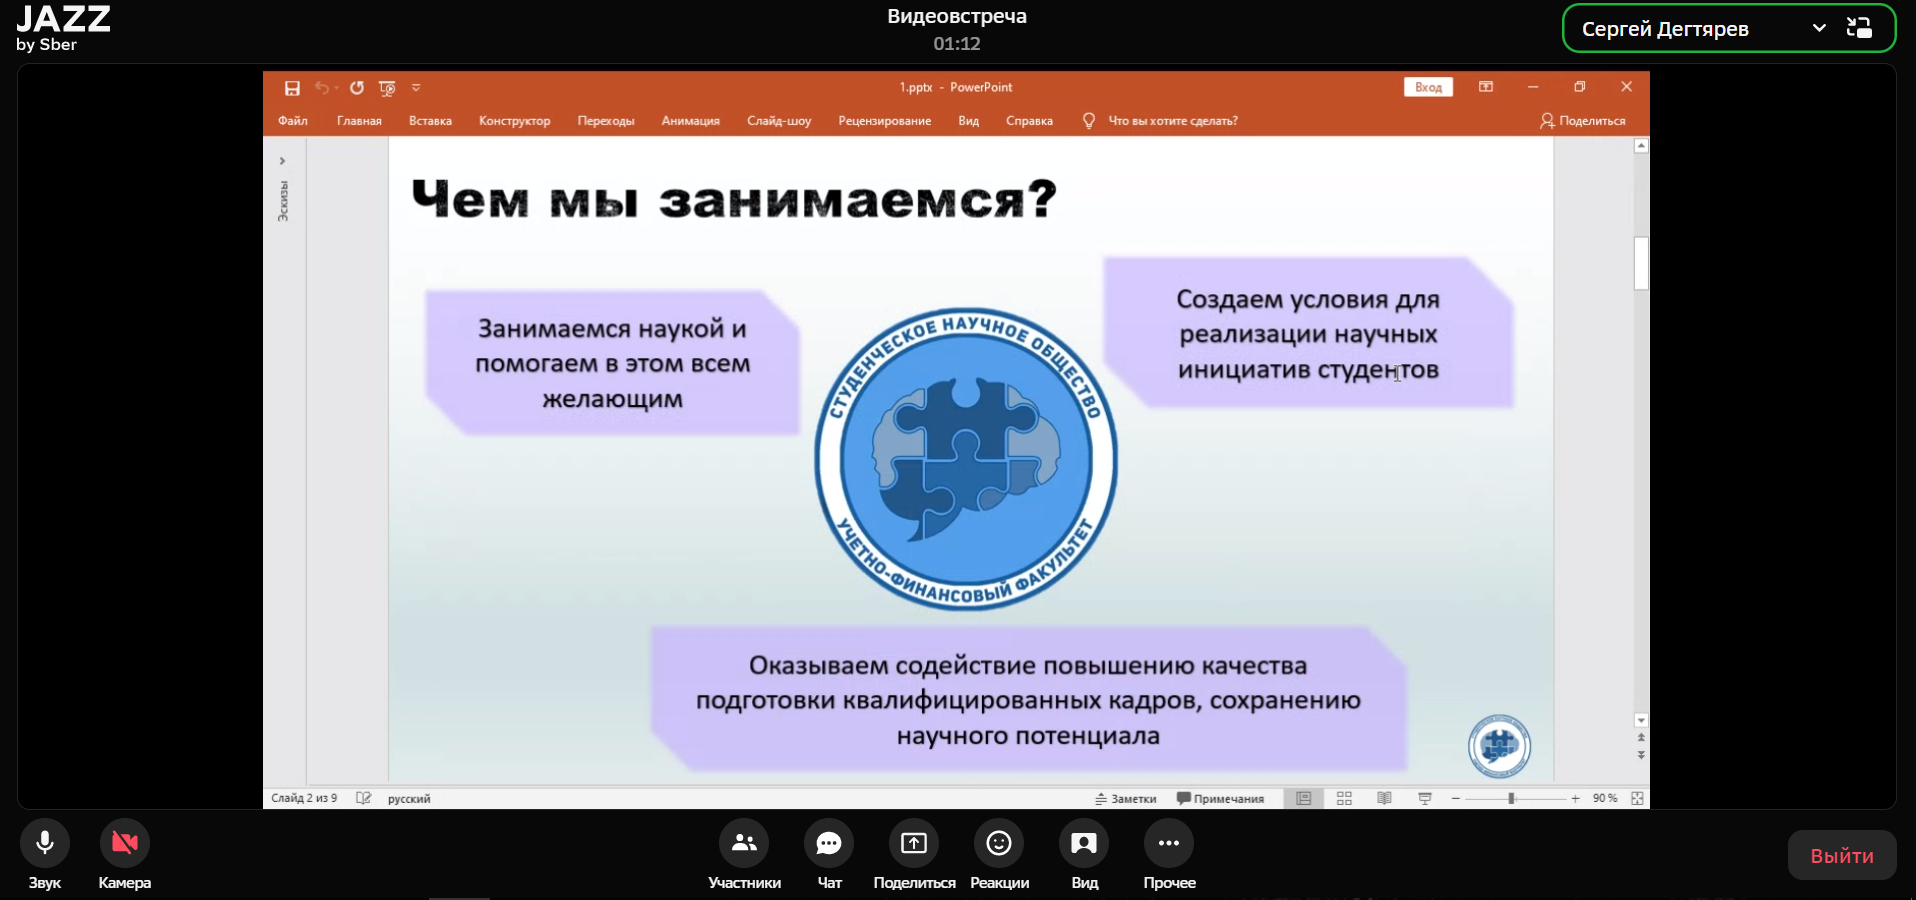Screen dimensions: 1916x900
Task: Start slideshow icon in status bar
Action: coord(1425,798)
